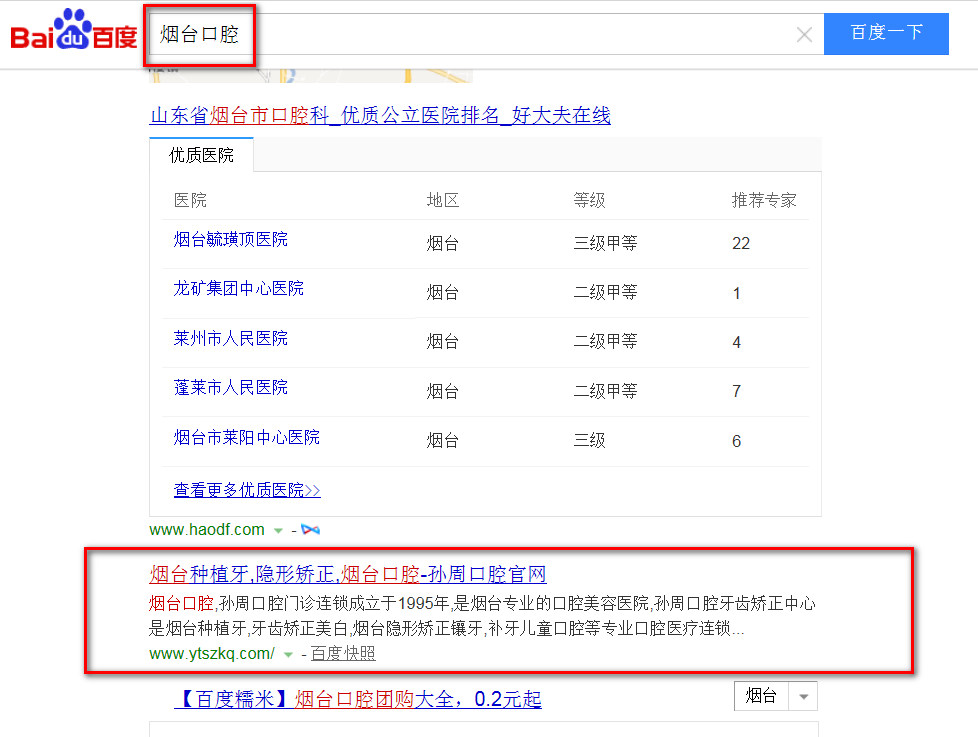Screen dimensions: 978x737
Task: Expand the 烟台 region selector dropdown
Action: click(802, 695)
